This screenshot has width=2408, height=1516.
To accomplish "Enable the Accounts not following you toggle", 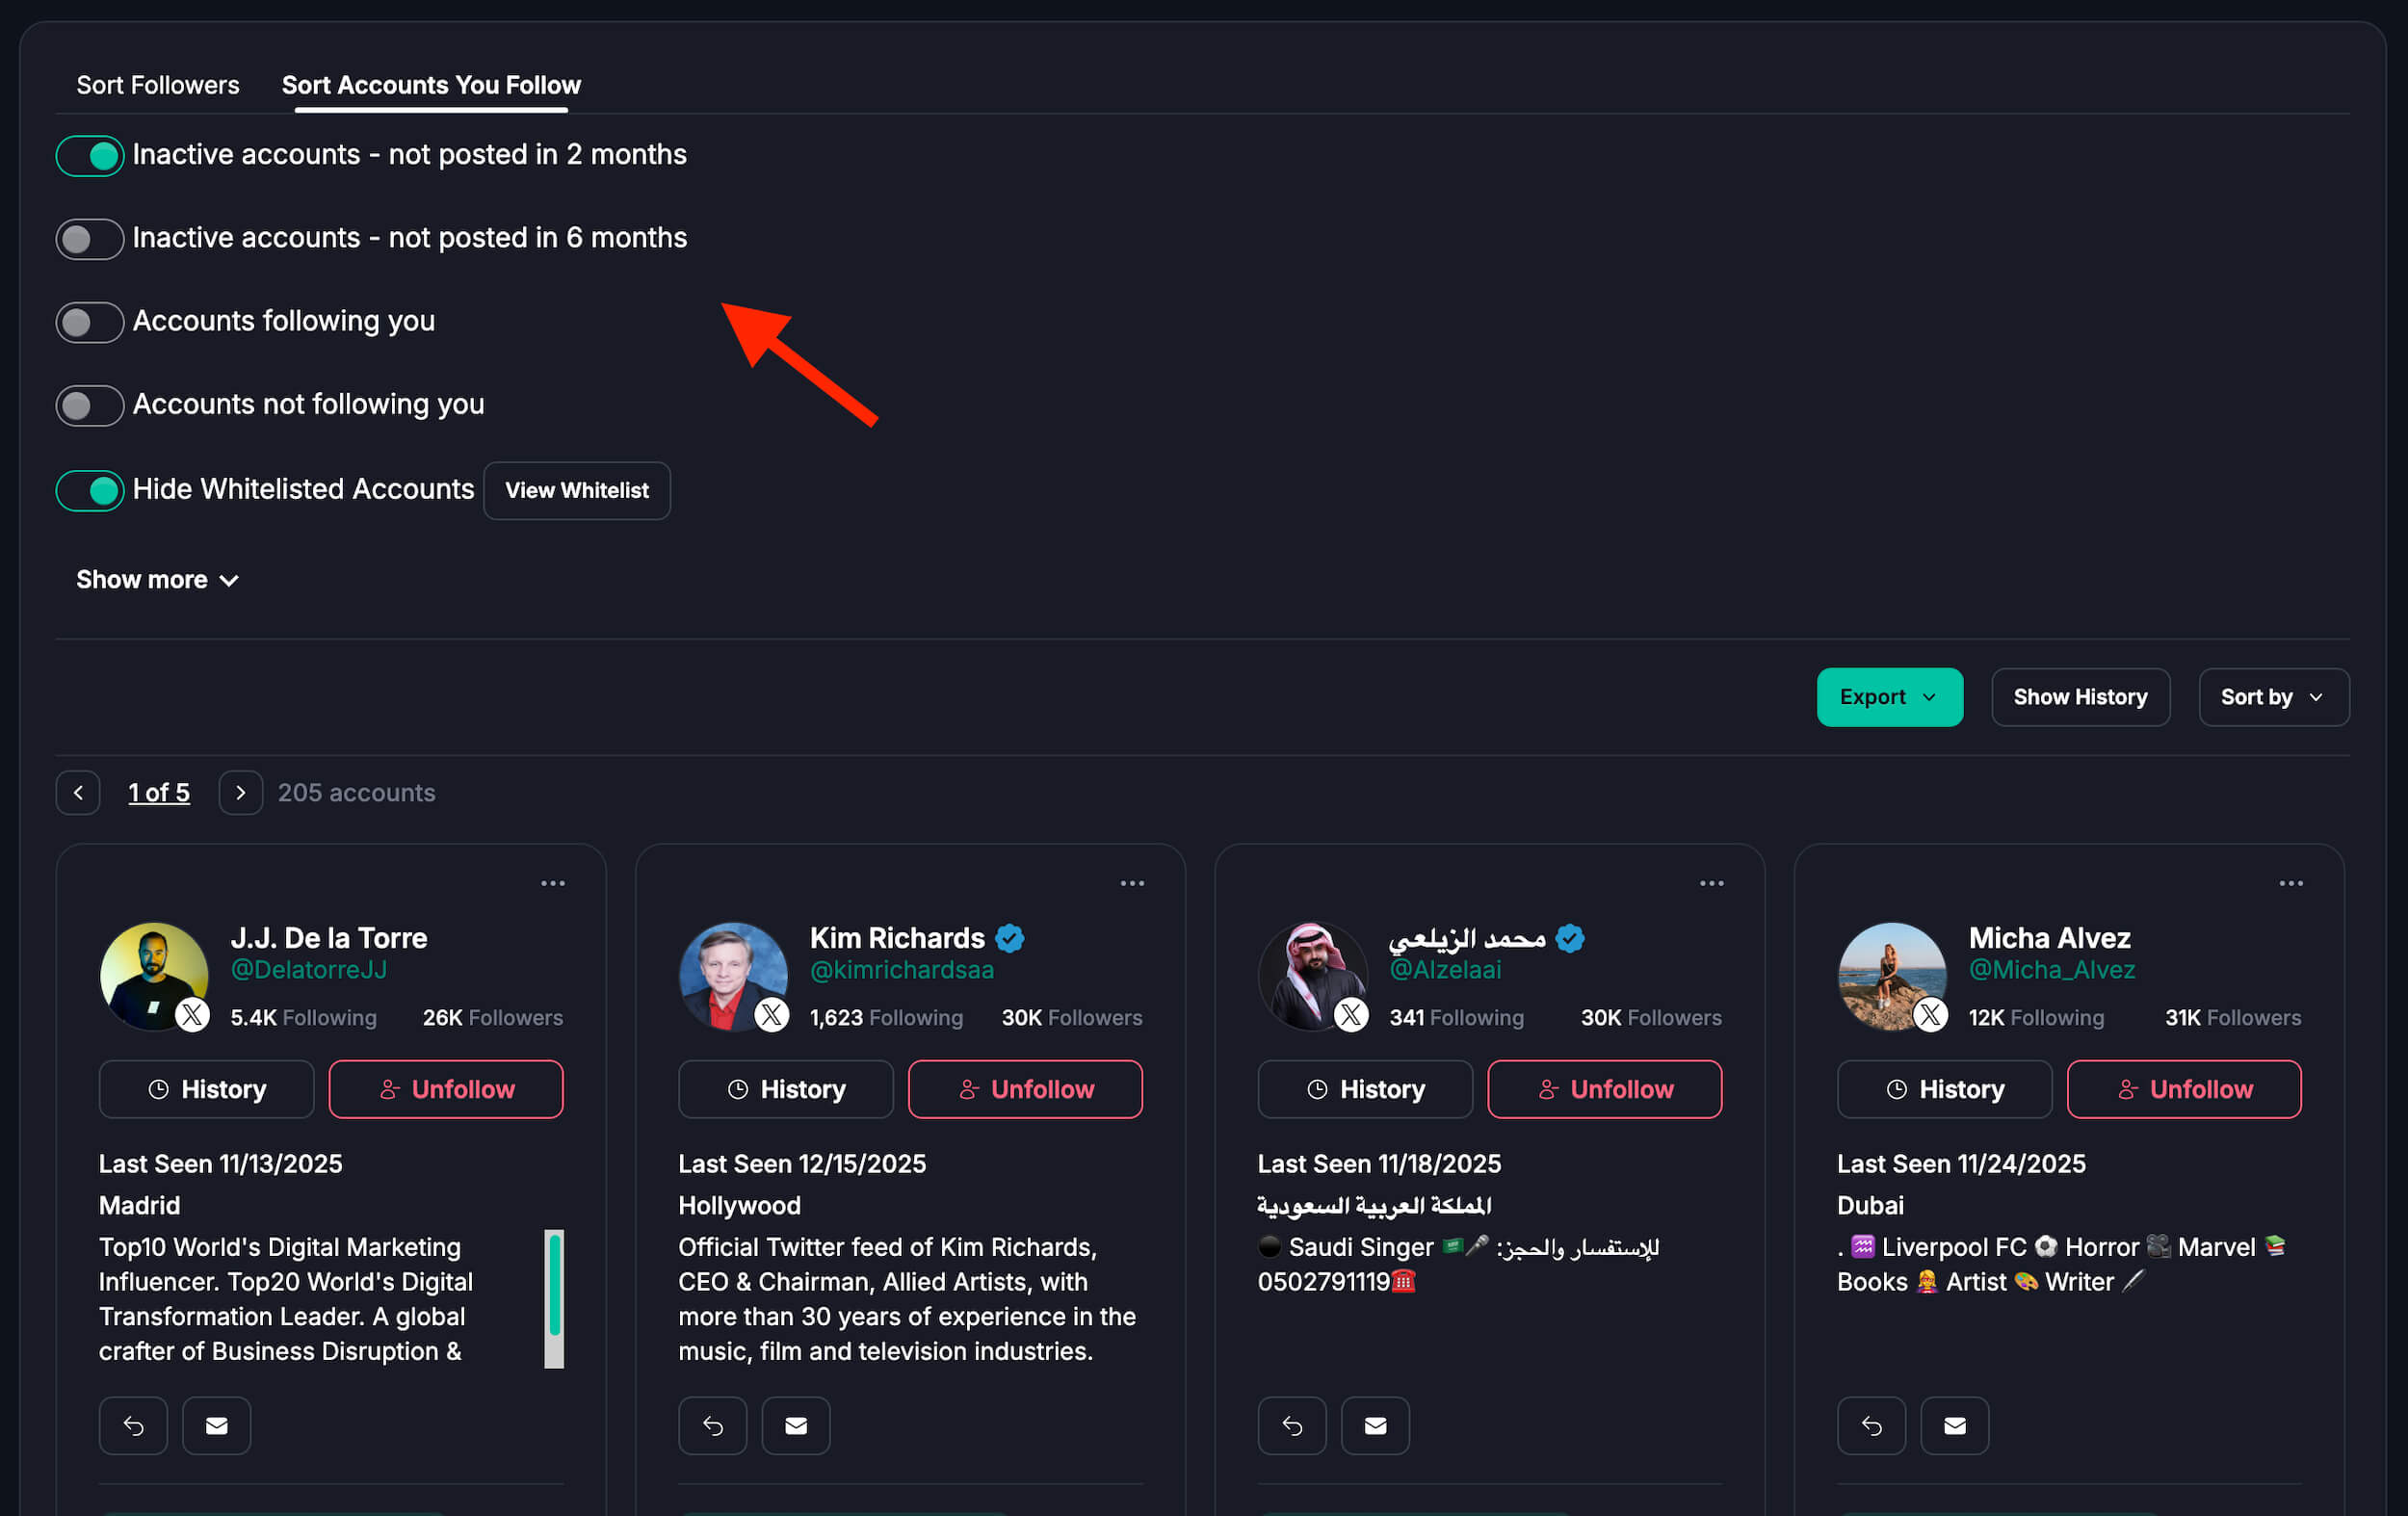I will [90, 405].
